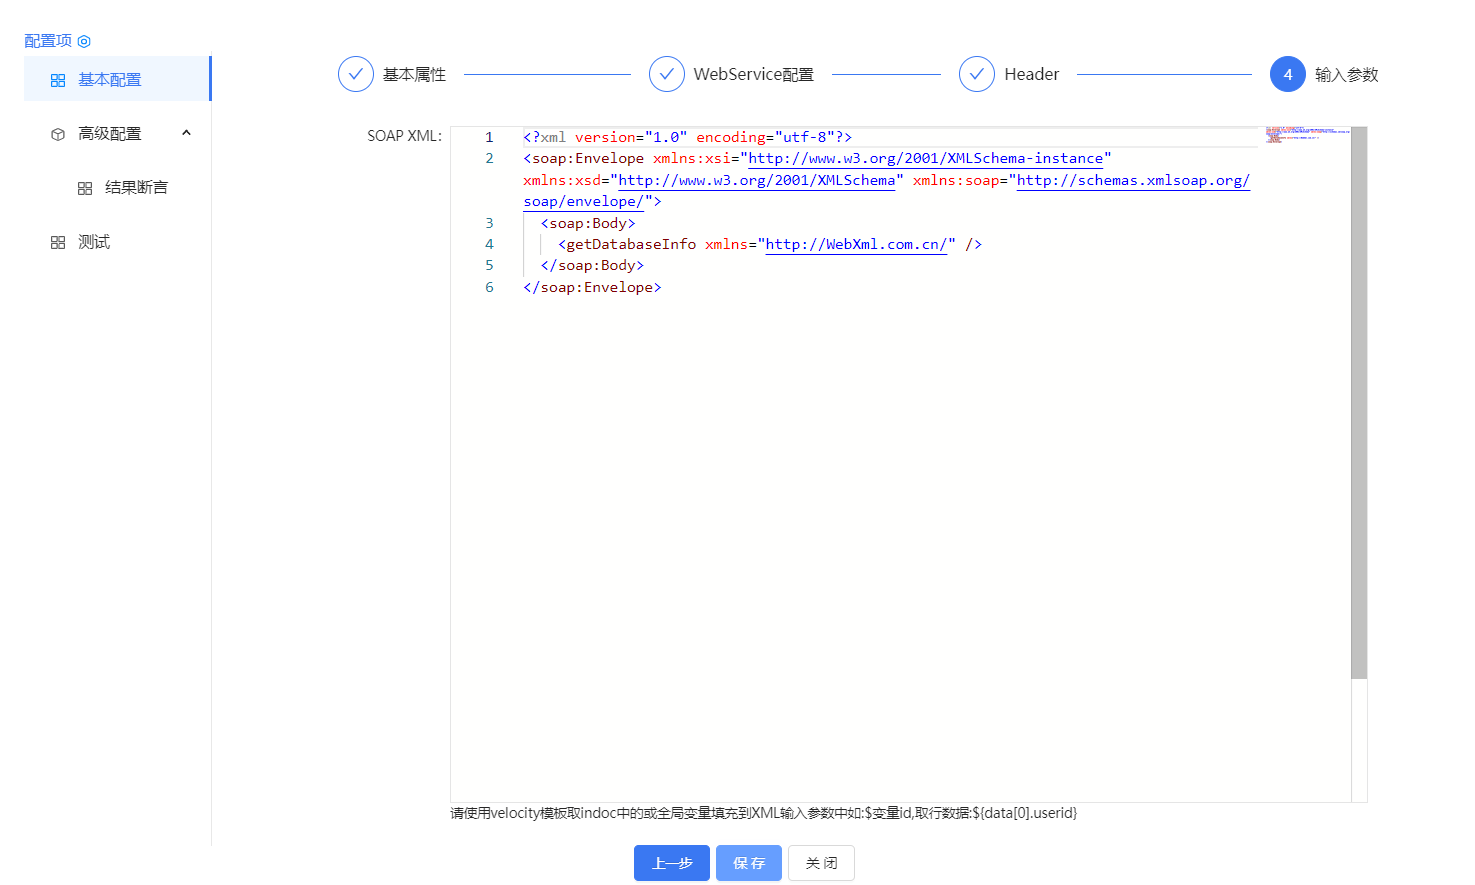1475x885 pixels.
Task: Click the grid icon next to 结果断言
Action: tap(85, 188)
